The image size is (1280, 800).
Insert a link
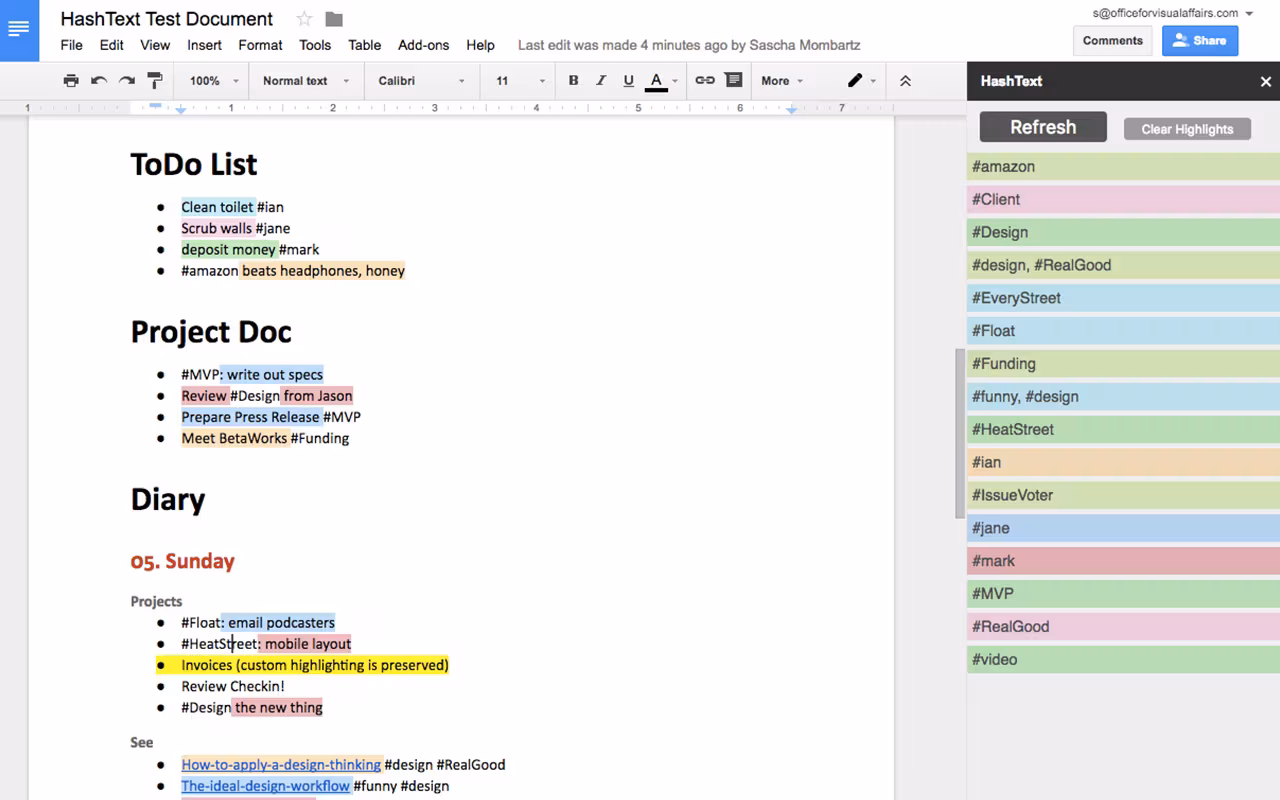(705, 81)
